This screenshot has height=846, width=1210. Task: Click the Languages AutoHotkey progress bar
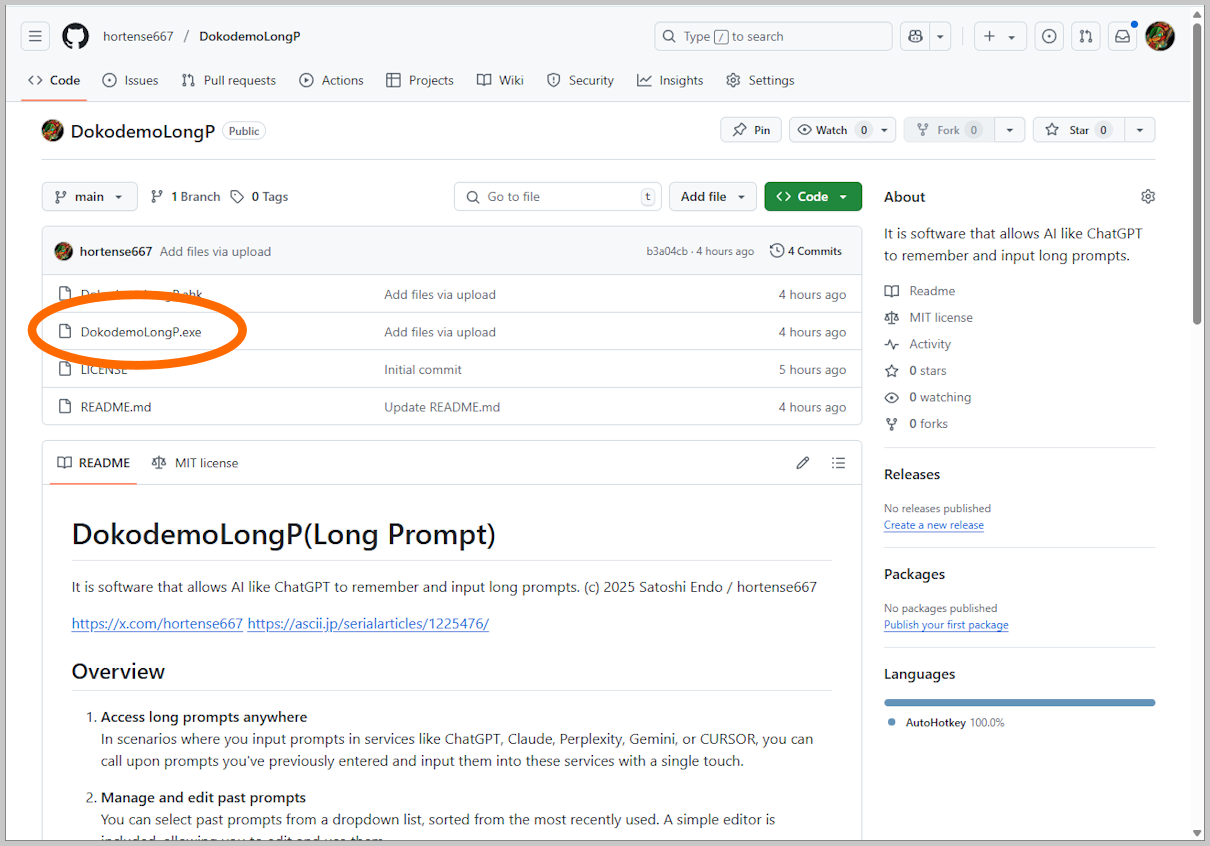click(x=1020, y=703)
